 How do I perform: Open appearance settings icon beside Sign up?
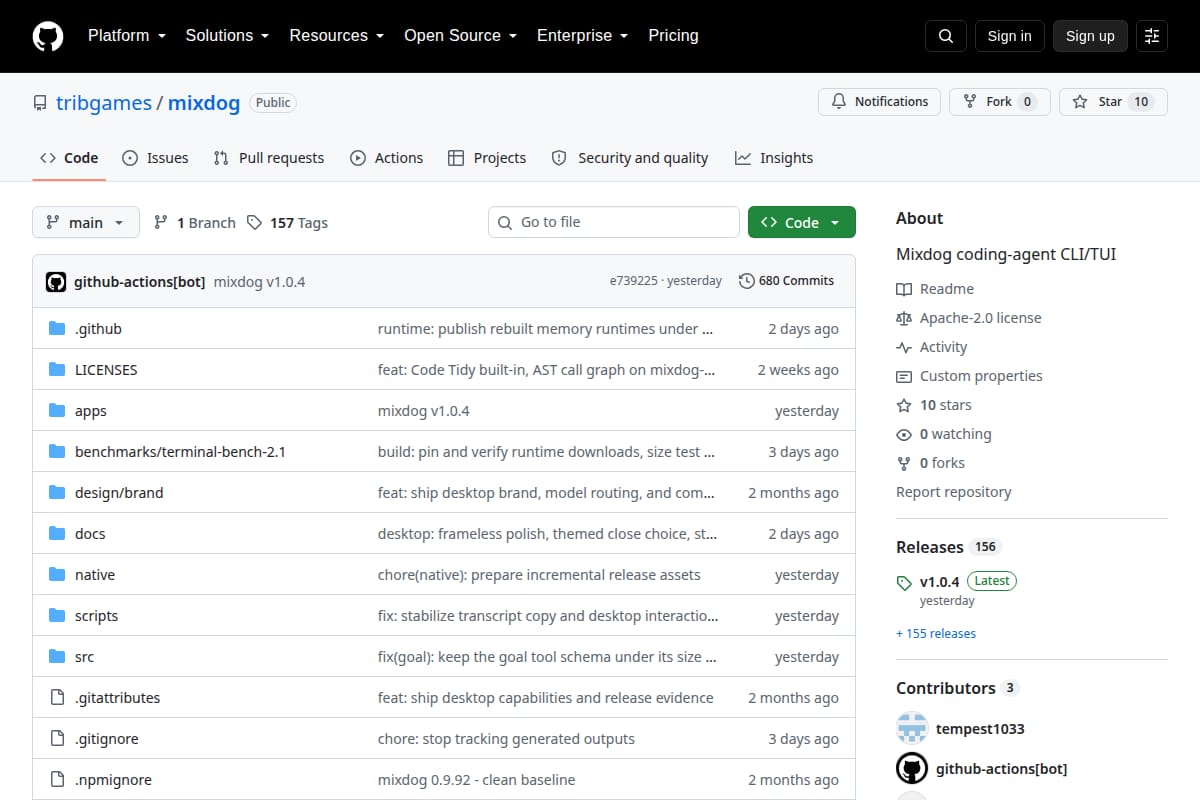tap(1152, 36)
